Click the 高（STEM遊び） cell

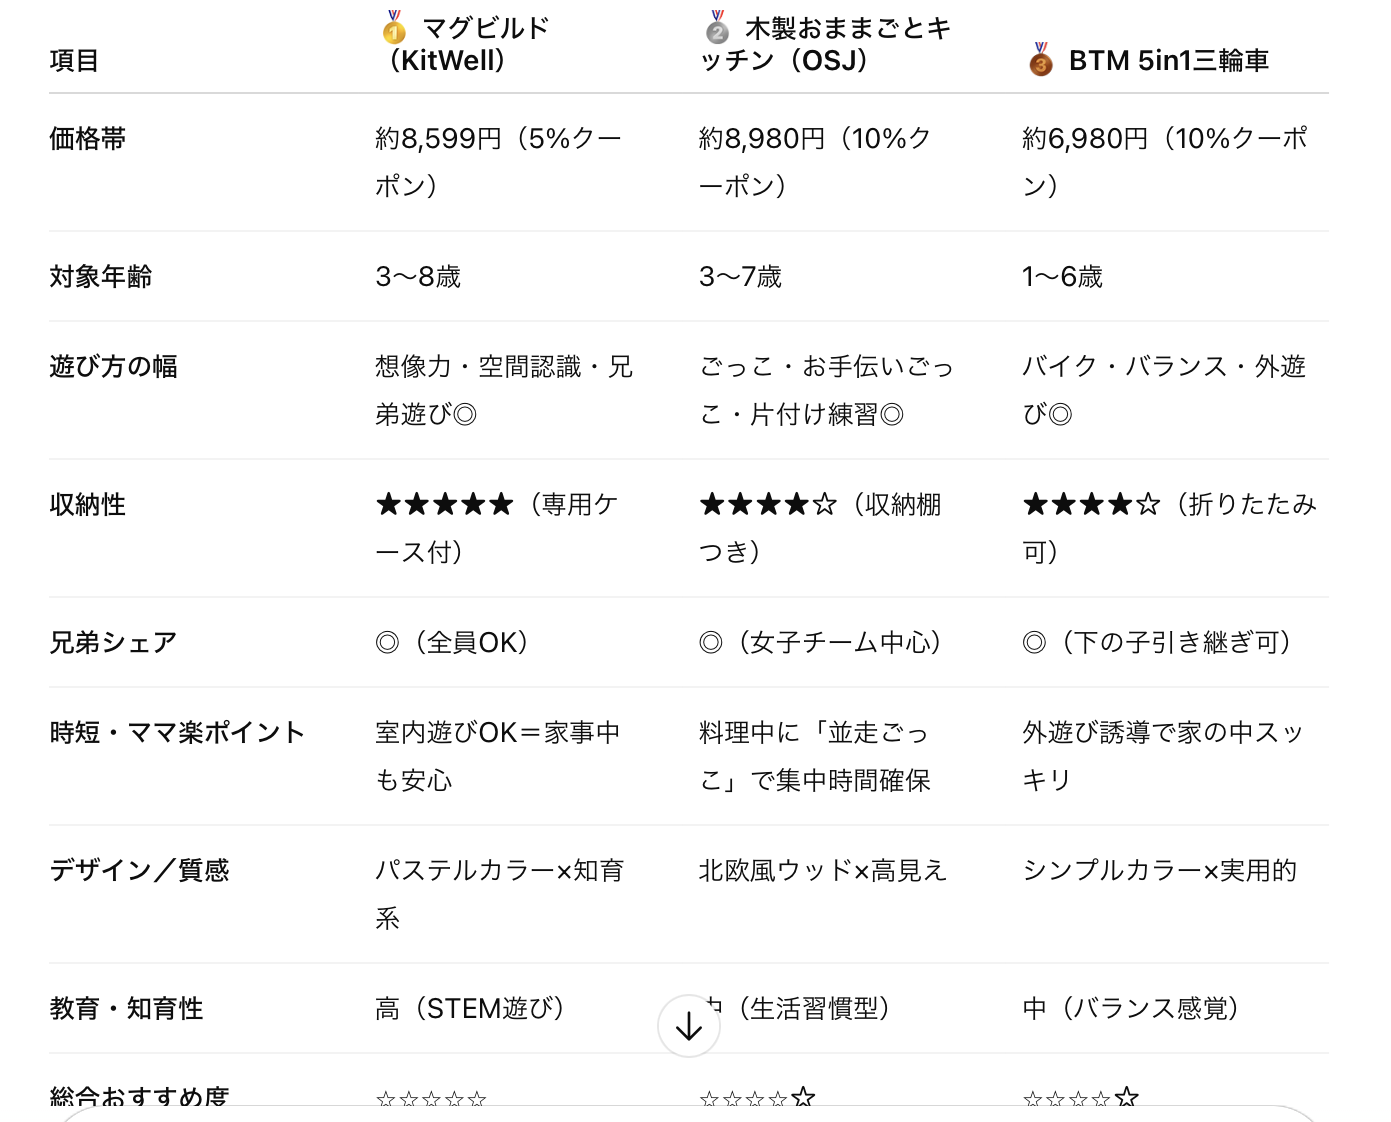(x=470, y=1009)
